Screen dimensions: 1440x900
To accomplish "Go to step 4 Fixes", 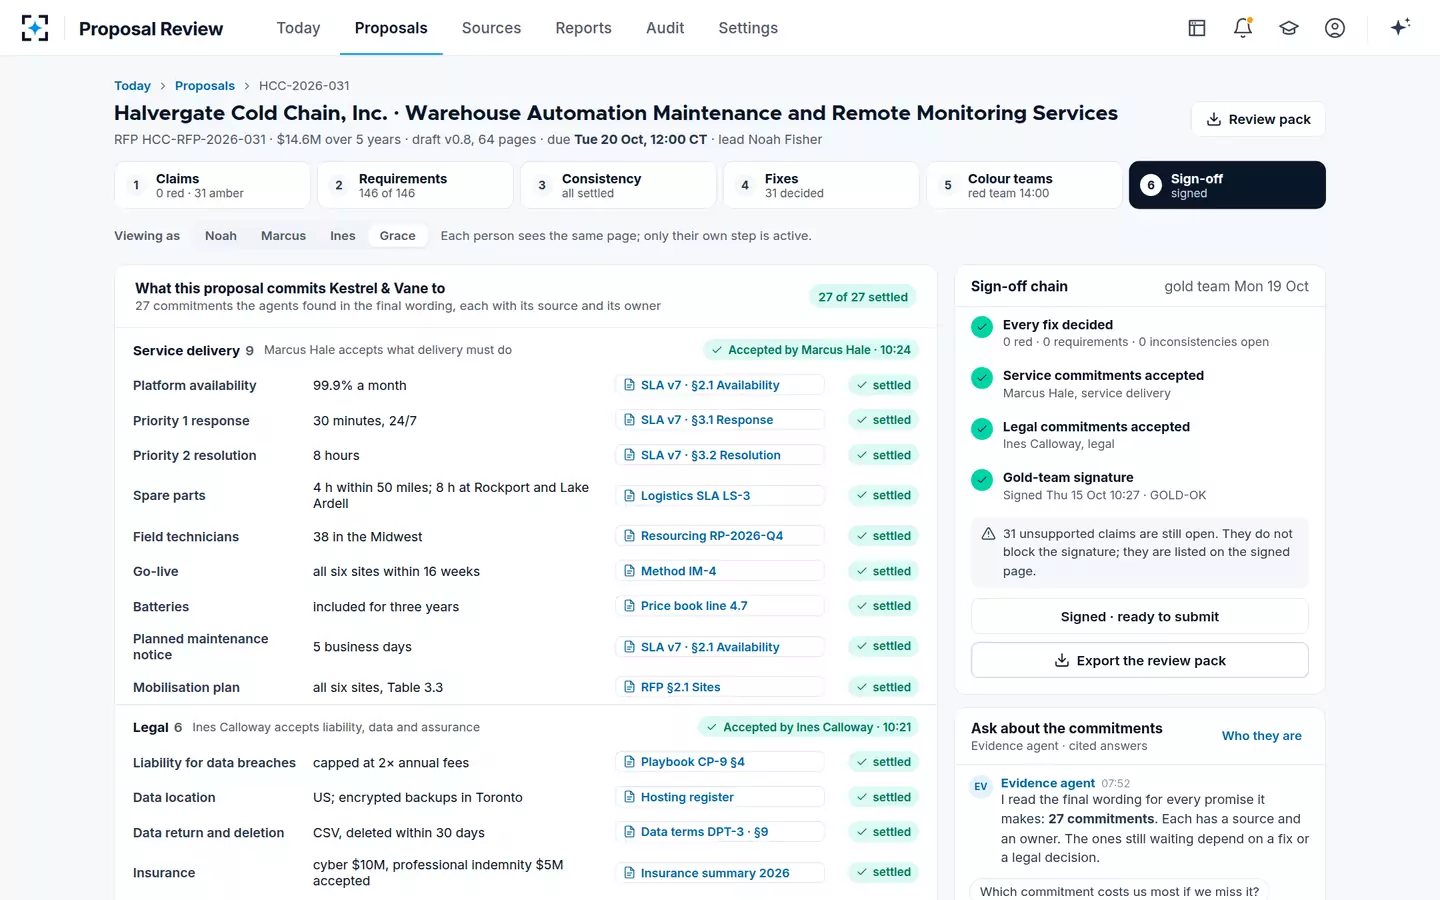I will (821, 185).
